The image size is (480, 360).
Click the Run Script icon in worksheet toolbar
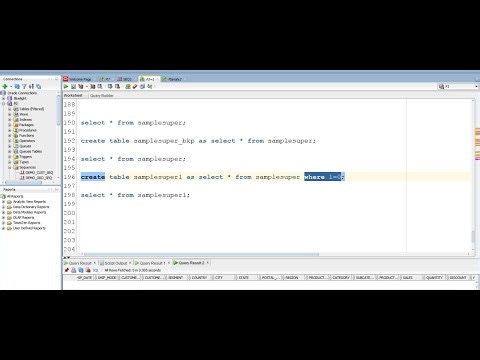pos(73,87)
